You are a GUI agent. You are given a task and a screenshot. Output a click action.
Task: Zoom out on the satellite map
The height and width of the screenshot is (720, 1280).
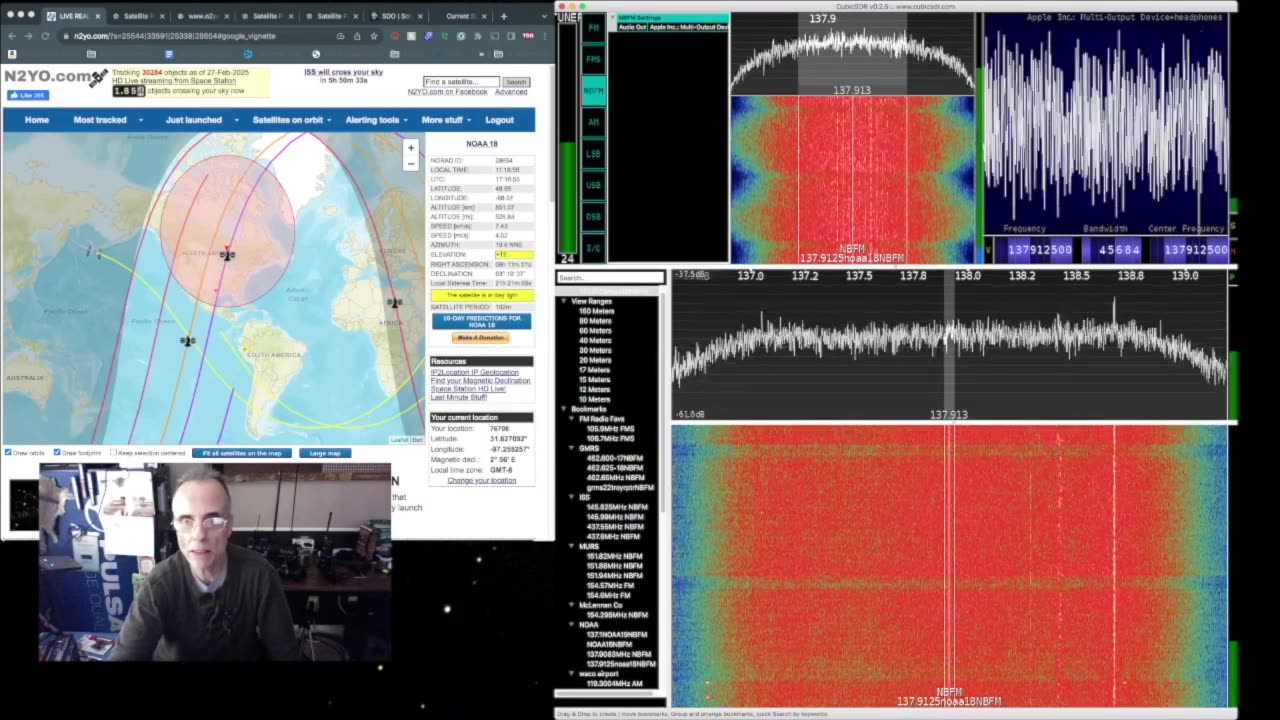(410, 163)
